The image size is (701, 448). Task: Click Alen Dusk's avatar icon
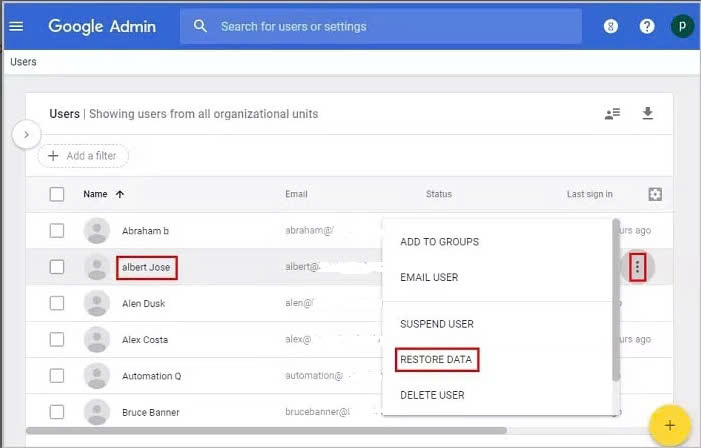[97, 303]
